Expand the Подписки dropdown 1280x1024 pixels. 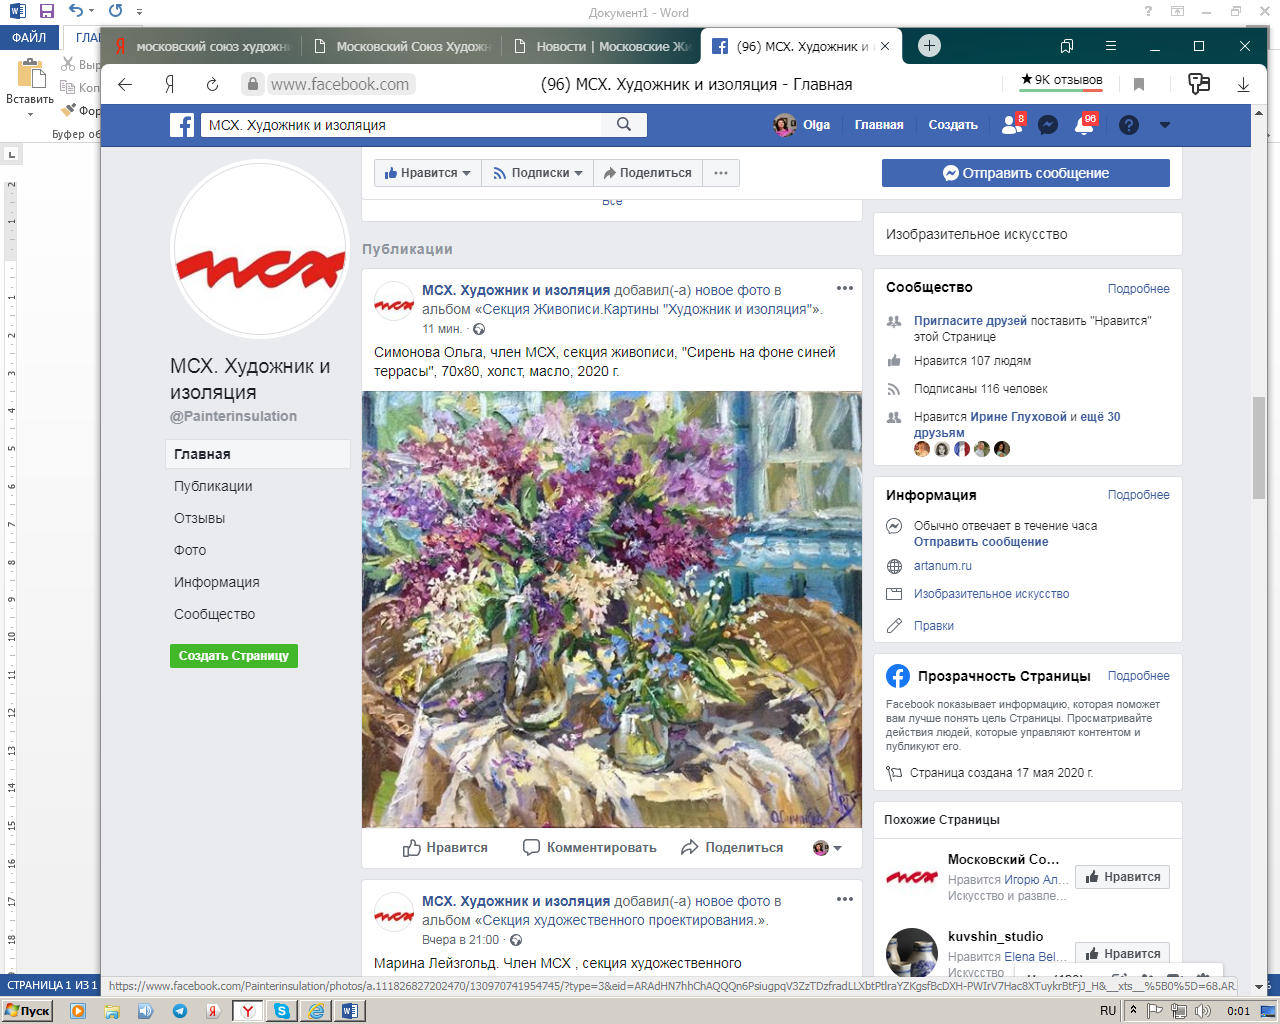(x=538, y=173)
